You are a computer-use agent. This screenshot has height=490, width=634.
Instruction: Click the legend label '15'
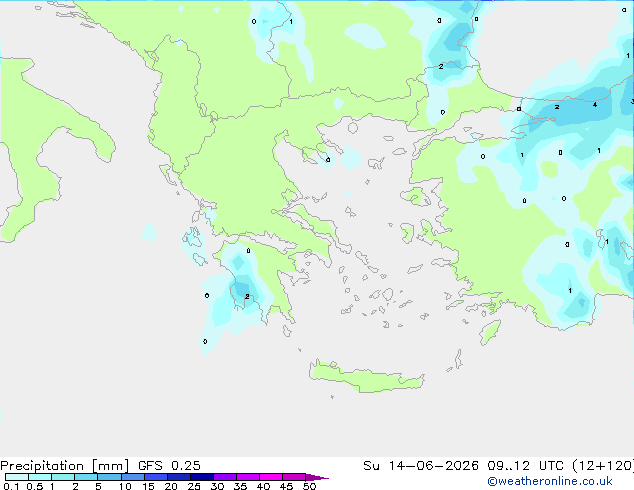click(x=148, y=486)
